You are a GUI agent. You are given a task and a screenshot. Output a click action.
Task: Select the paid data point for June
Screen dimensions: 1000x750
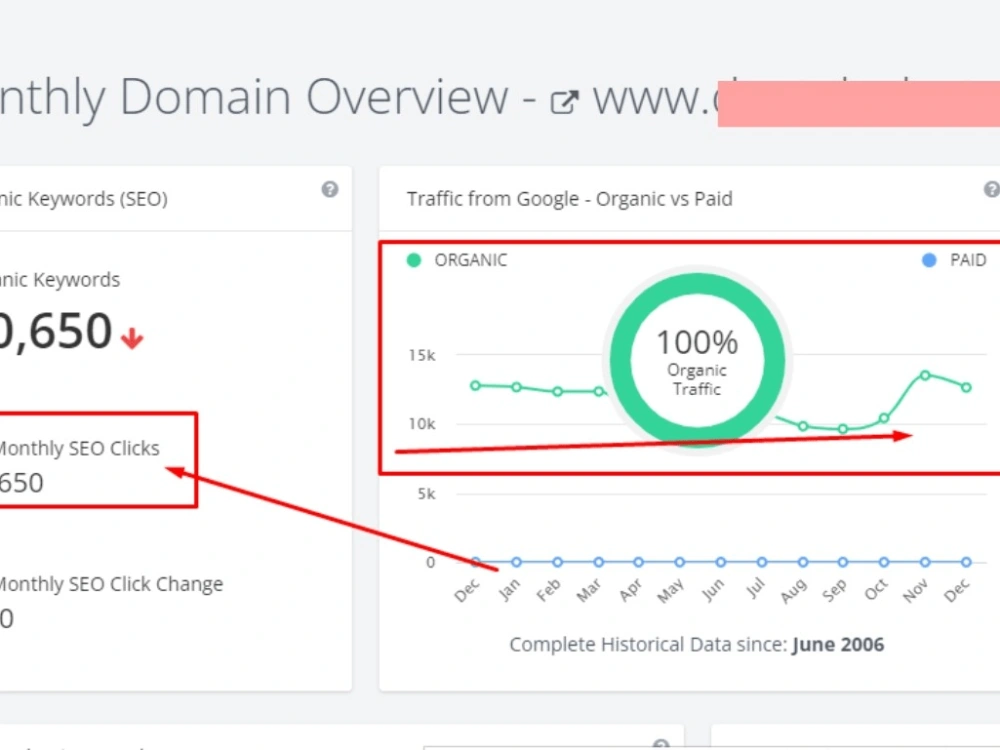coord(721,562)
